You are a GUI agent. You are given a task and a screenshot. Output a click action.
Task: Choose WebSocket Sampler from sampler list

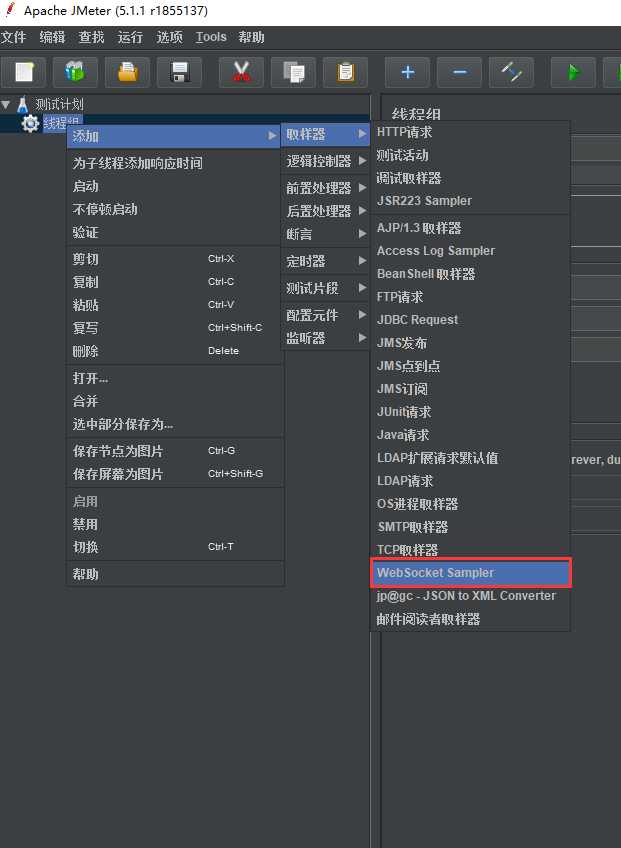pyautogui.click(x=471, y=573)
